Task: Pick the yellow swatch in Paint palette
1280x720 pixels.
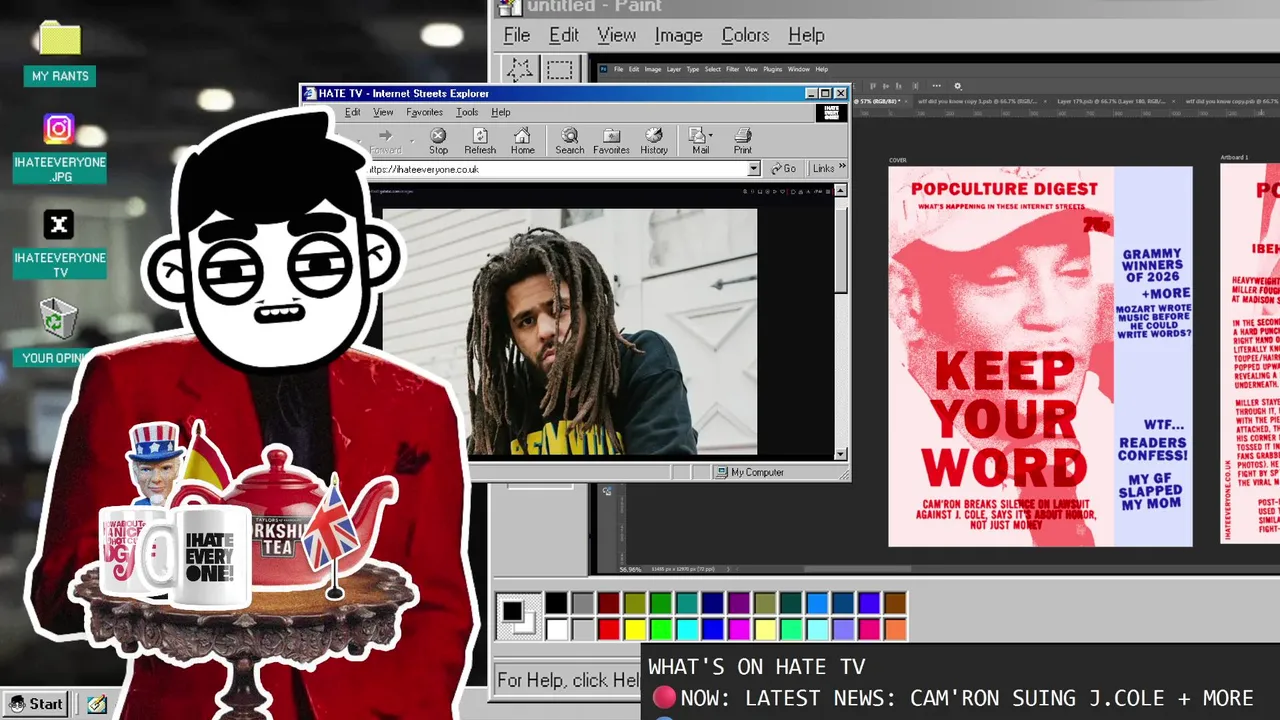Action: (x=635, y=629)
